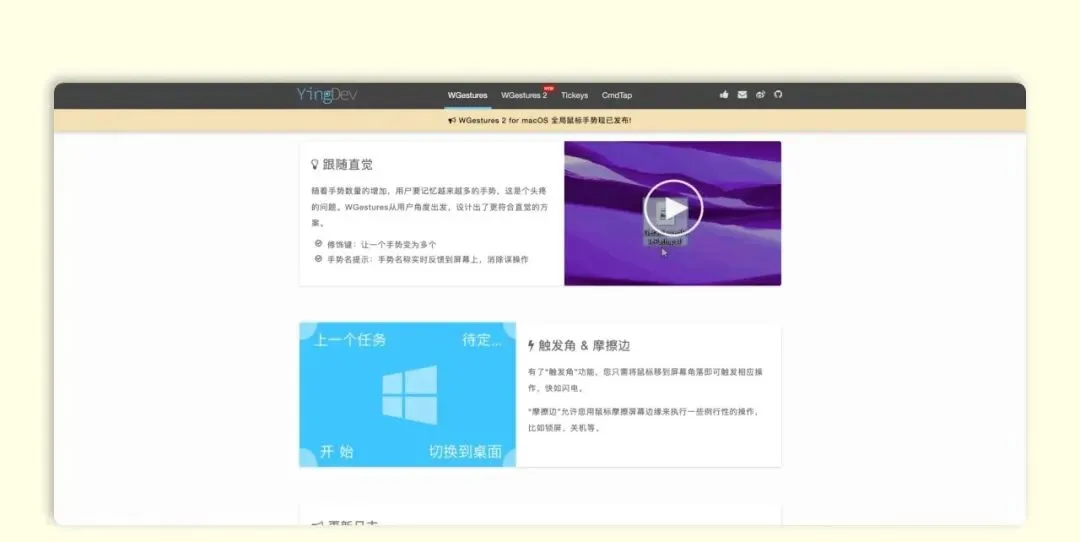Open the GitHub icon link
1080x542 pixels.
click(x=778, y=94)
